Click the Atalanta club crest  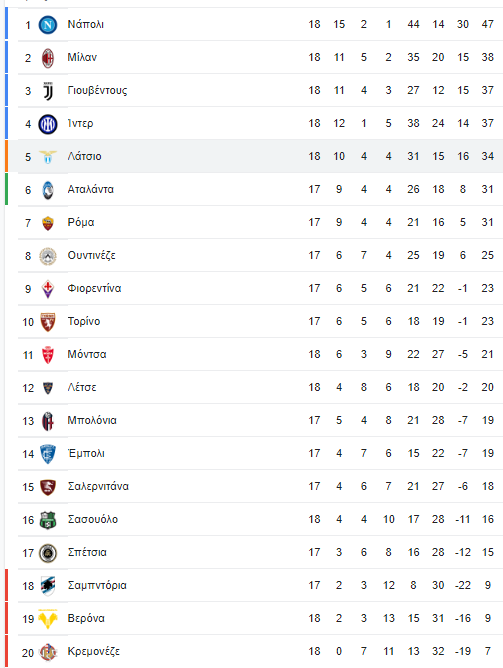click(48, 190)
